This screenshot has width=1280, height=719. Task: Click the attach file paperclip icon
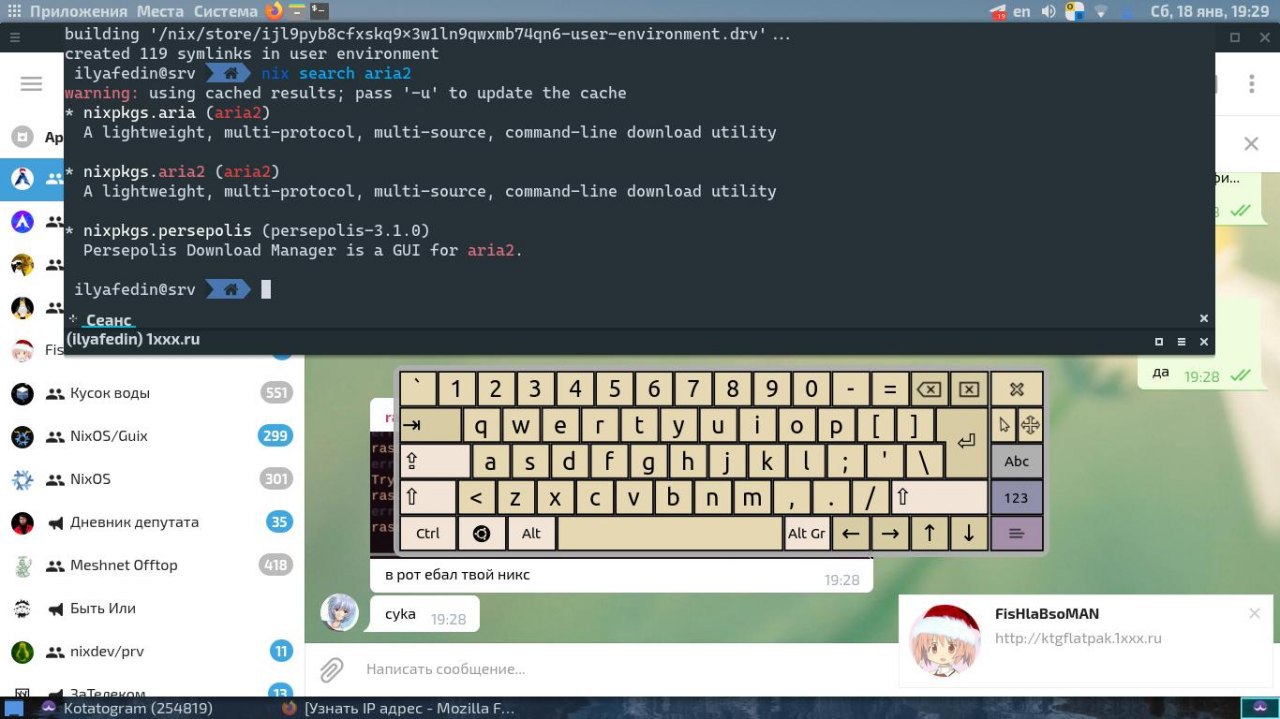pos(331,669)
